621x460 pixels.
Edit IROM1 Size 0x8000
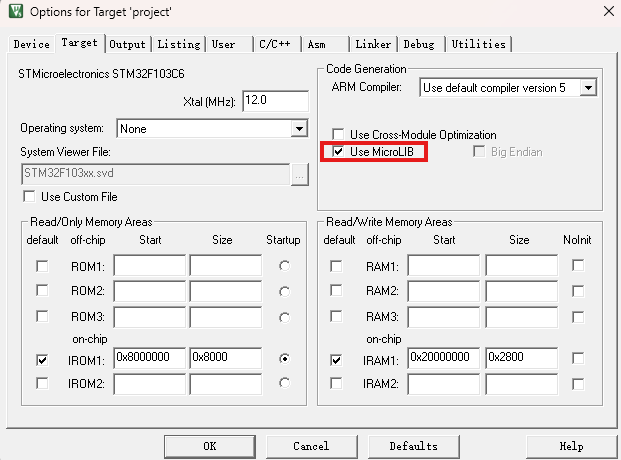point(225,358)
